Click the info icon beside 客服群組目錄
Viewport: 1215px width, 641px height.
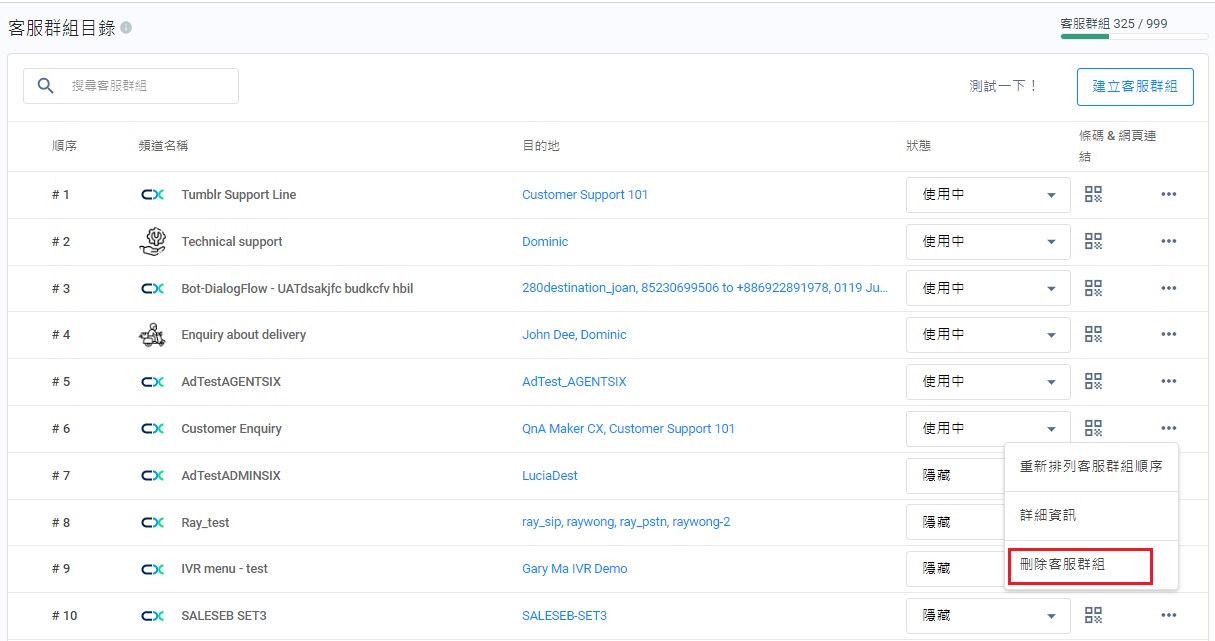click(126, 28)
